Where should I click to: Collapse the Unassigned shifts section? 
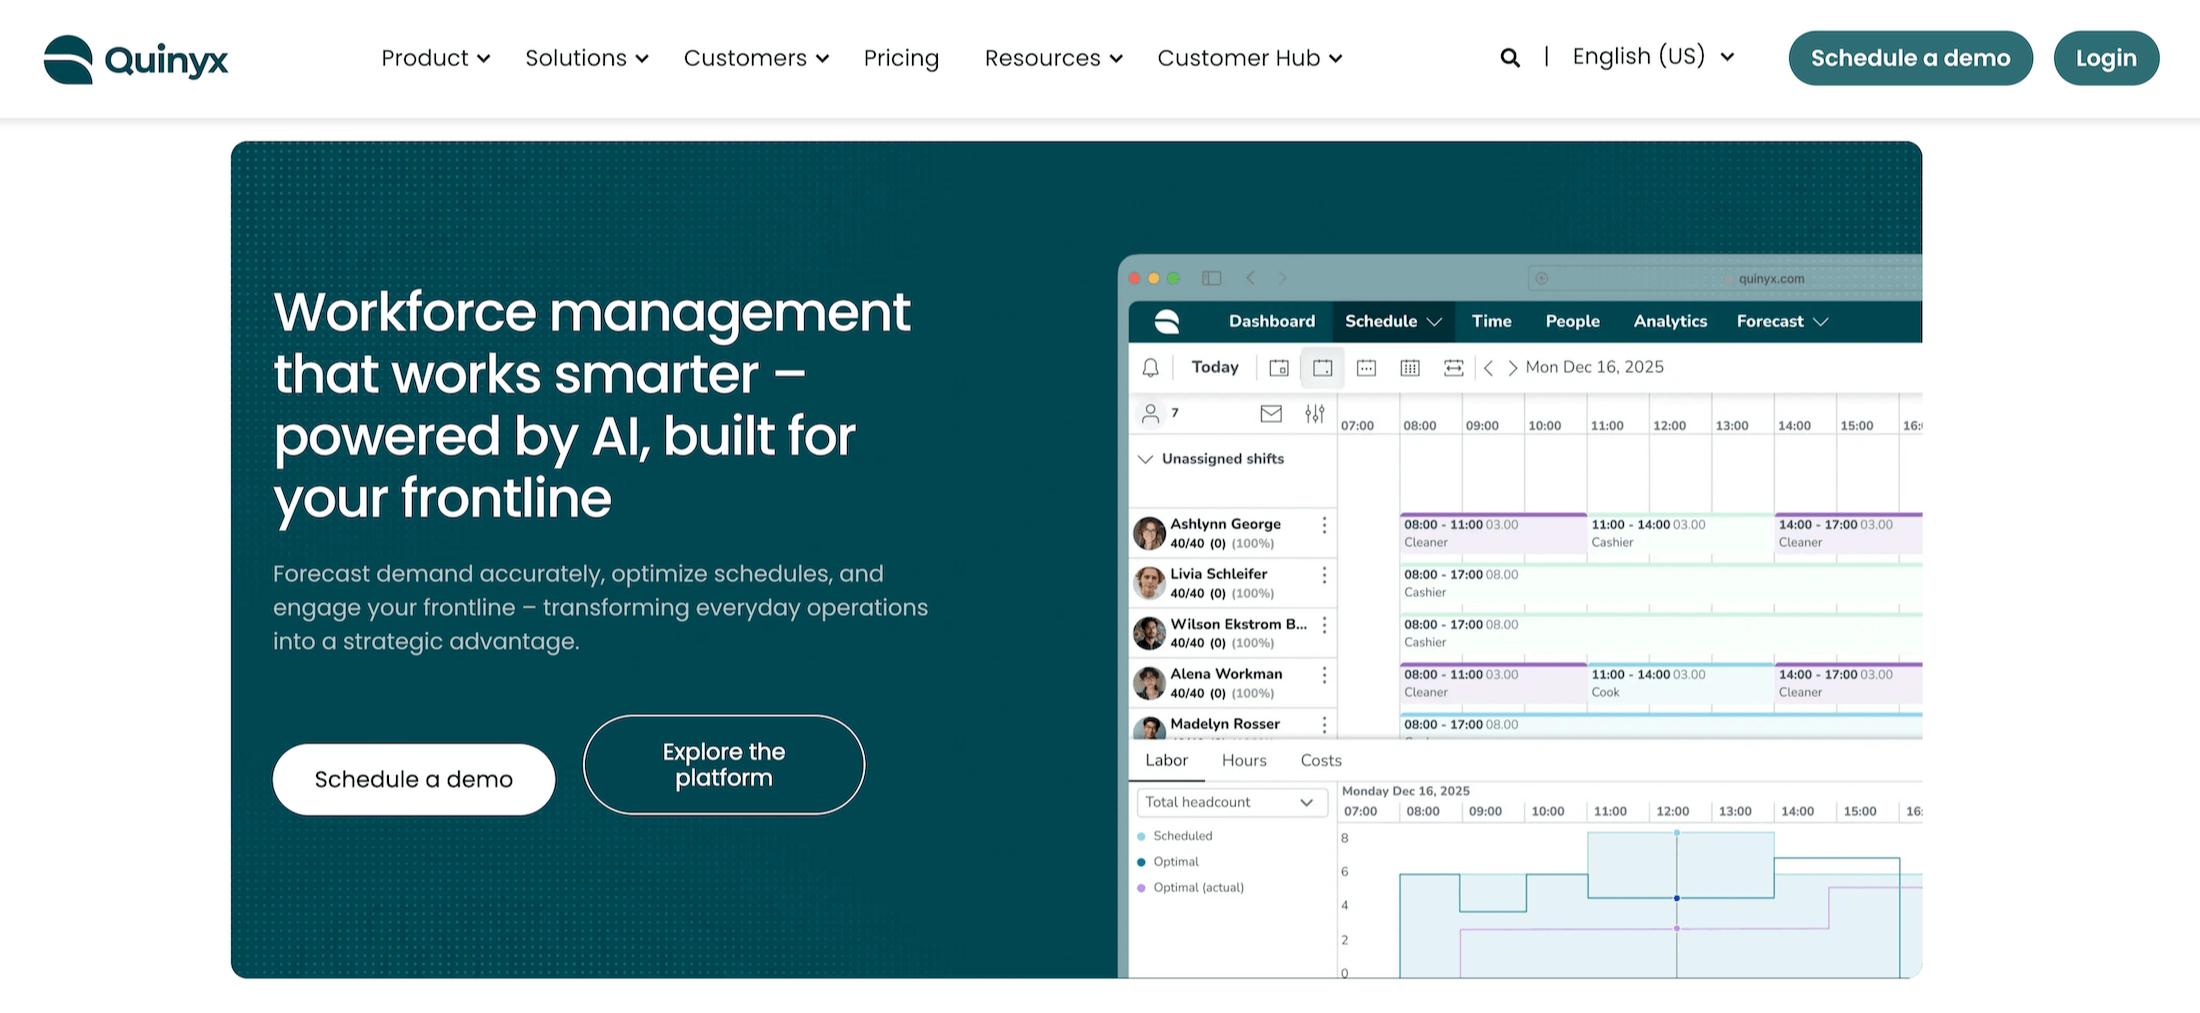coord(1147,458)
